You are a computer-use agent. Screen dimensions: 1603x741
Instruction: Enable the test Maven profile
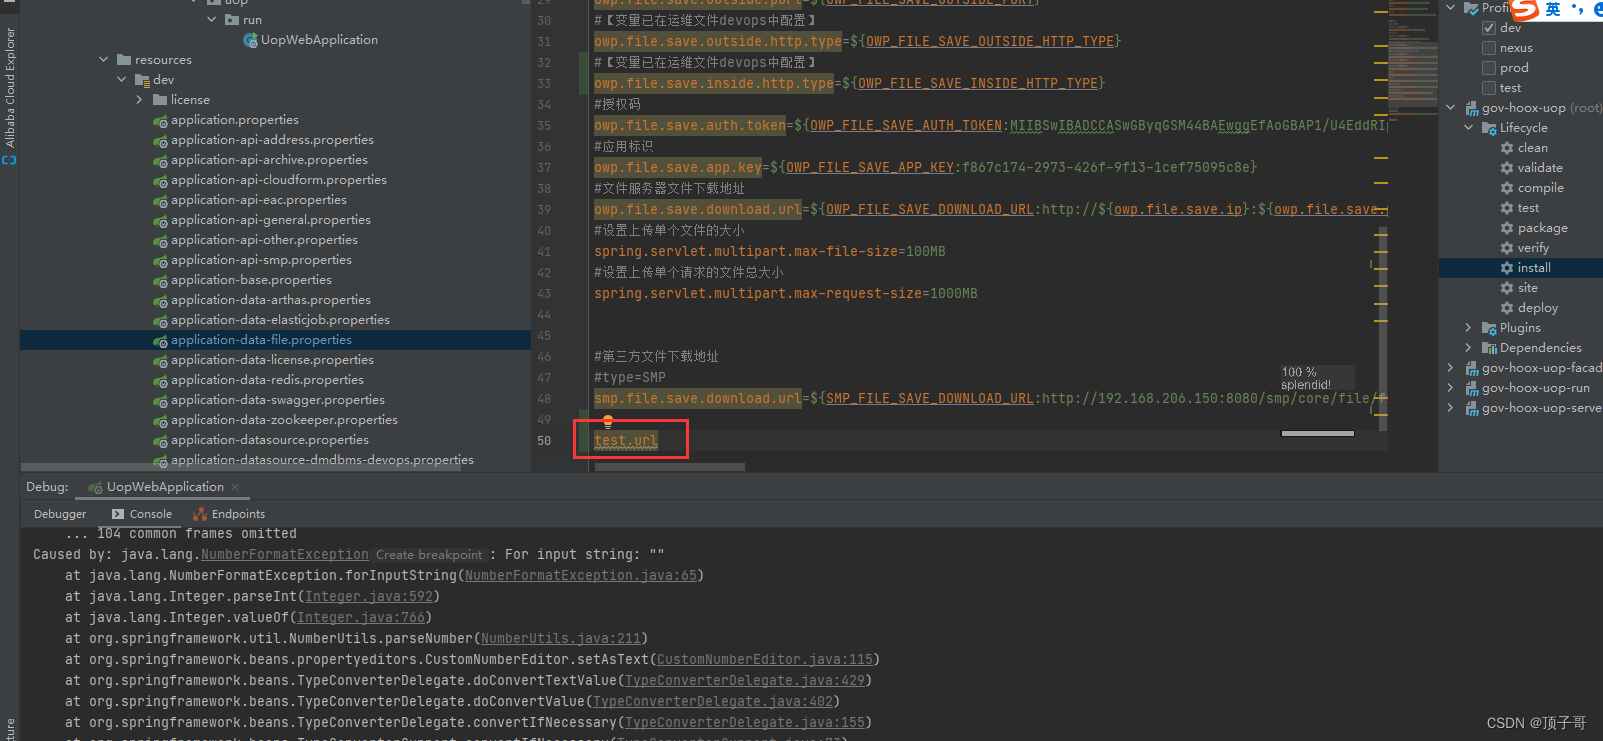pyautogui.click(x=1489, y=88)
